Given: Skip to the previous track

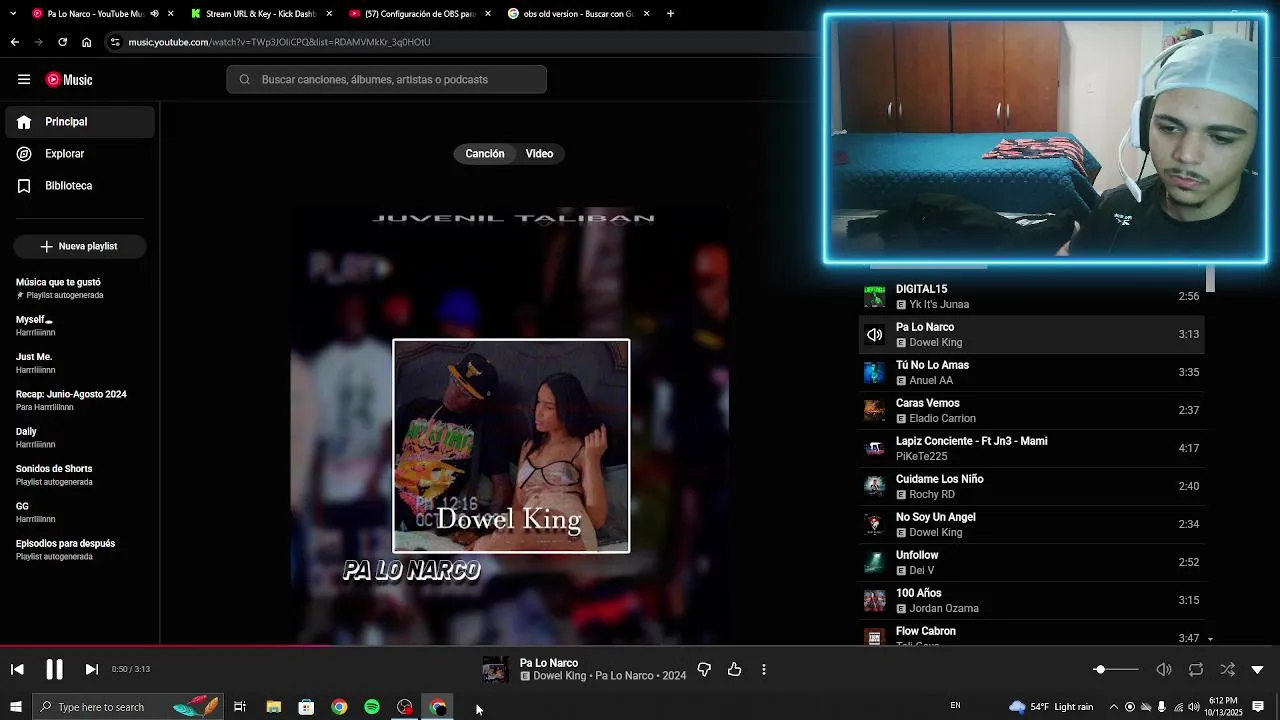Looking at the screenshot, I should click(x=17, y=669).
